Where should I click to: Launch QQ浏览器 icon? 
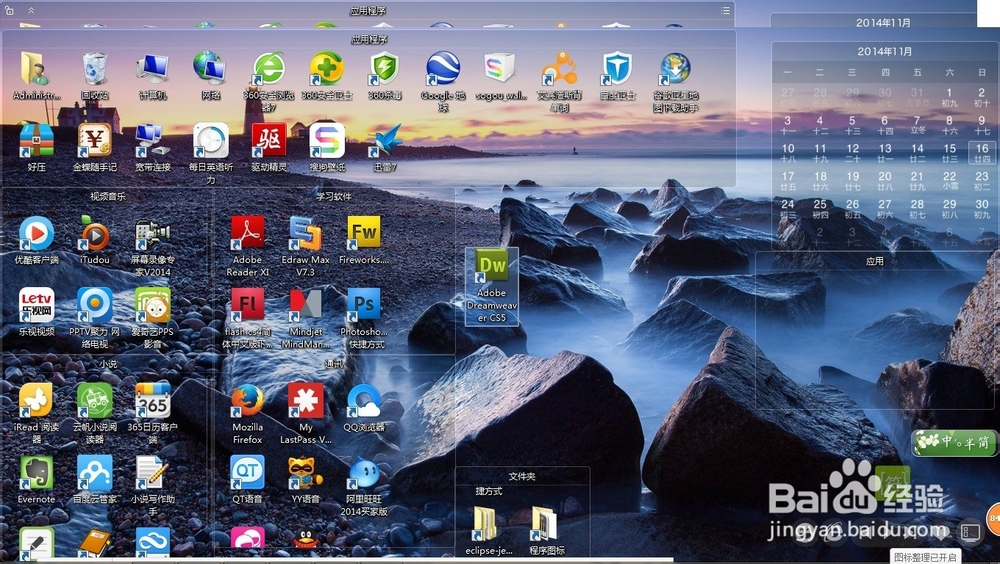364,401
